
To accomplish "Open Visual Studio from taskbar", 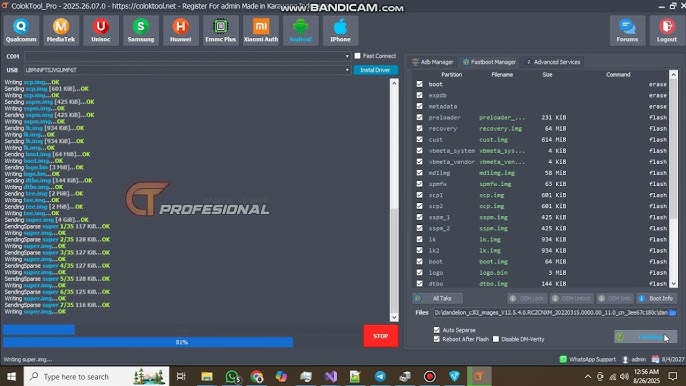I will pos(331,376).
